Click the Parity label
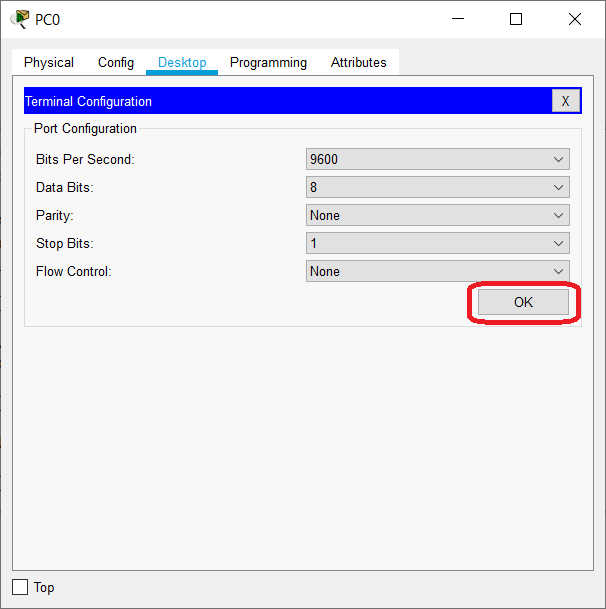 54,215
